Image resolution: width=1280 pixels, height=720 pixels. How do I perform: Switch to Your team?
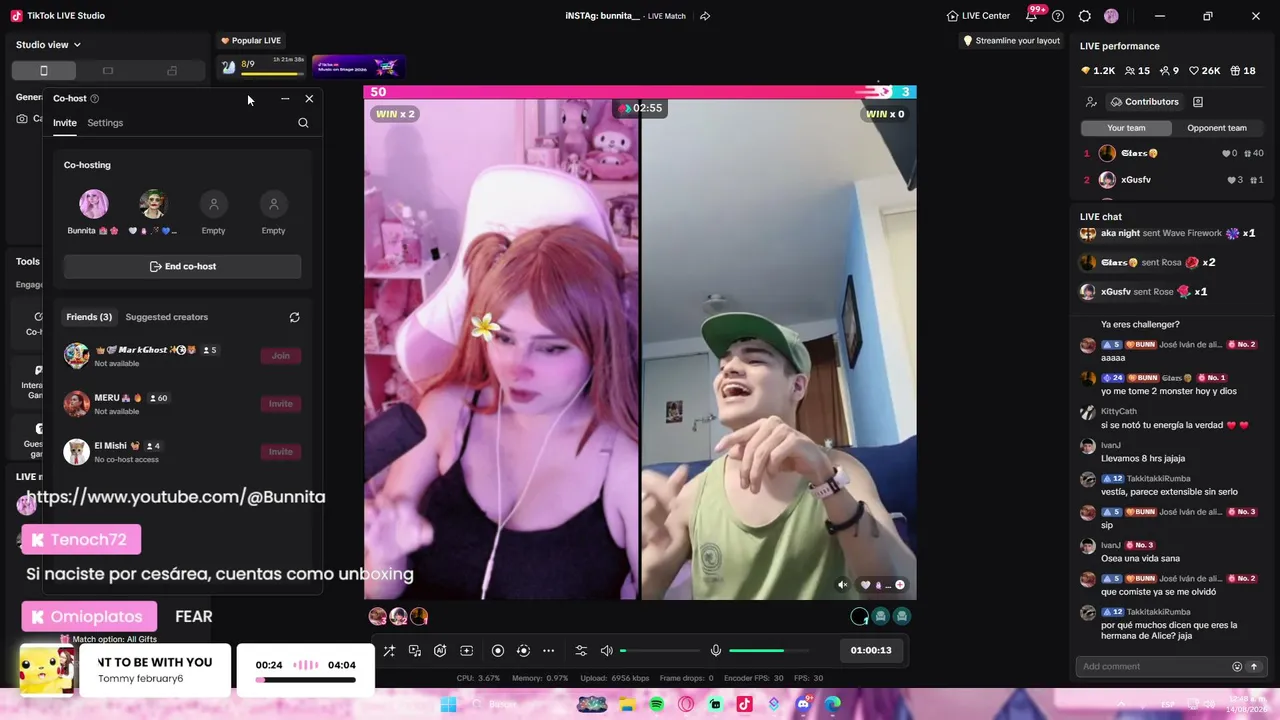pyautogui.click(x=1126, y=128)
